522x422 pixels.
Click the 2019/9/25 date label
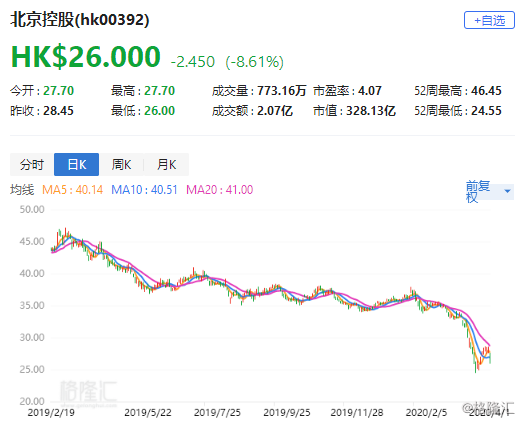tap(287, 413)
